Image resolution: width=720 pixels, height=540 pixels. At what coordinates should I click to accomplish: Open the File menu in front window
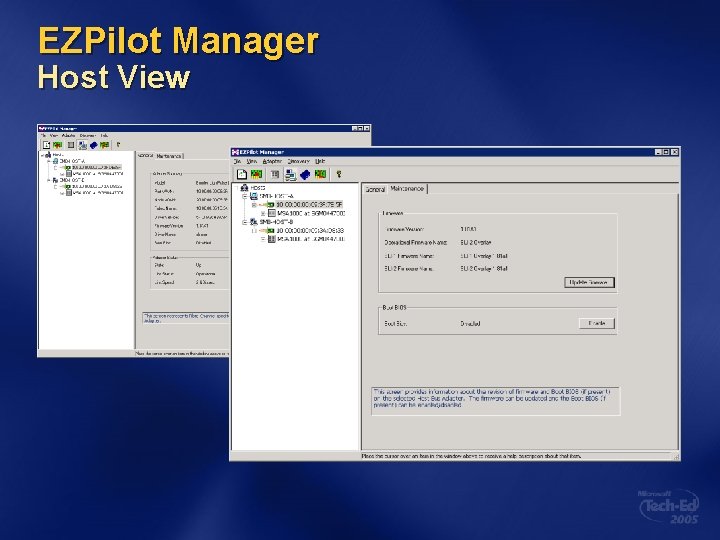[x=237, y=162]
